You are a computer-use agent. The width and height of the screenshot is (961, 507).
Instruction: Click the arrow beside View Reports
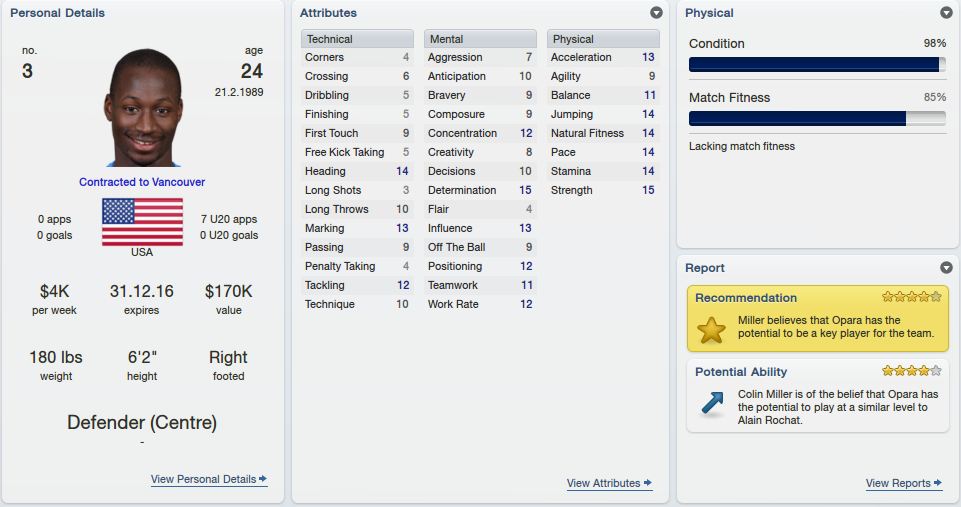pyautogui.click(x=937, y=483)
